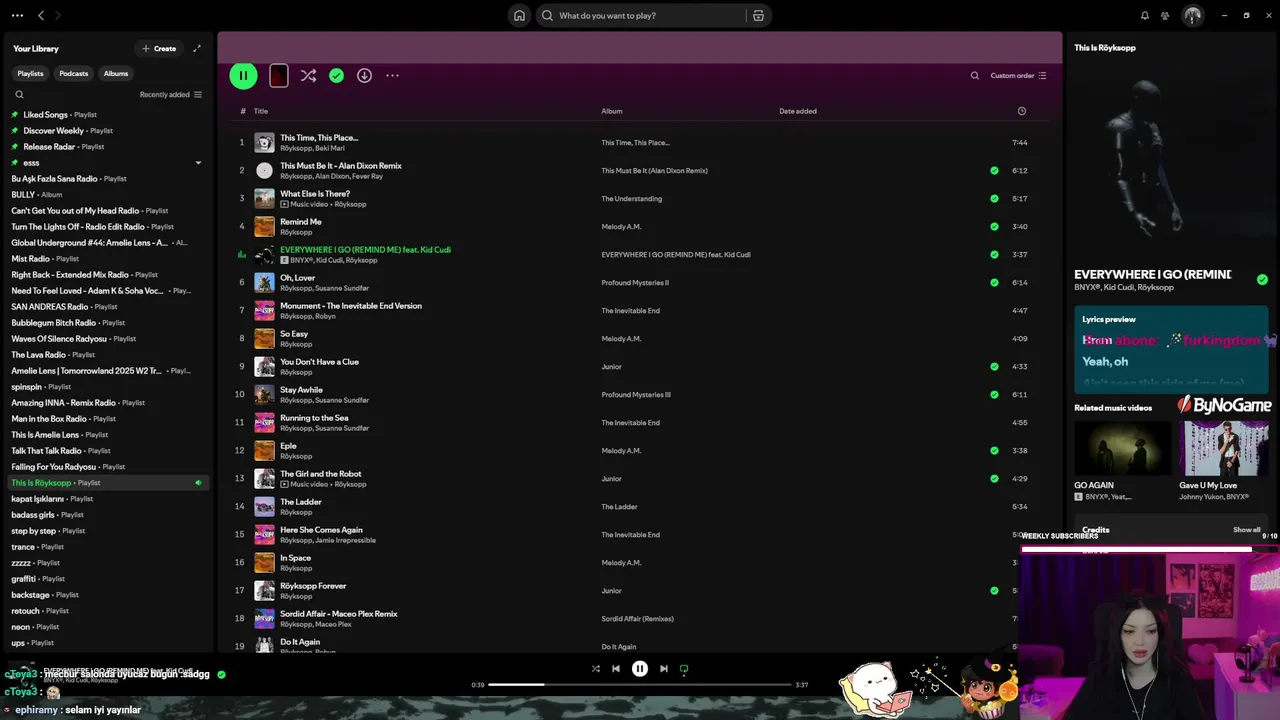Image resolution: width=1280 pixels, height=720 pixels.
Task: Search within the playlist
Action: (x=975, y=75)
